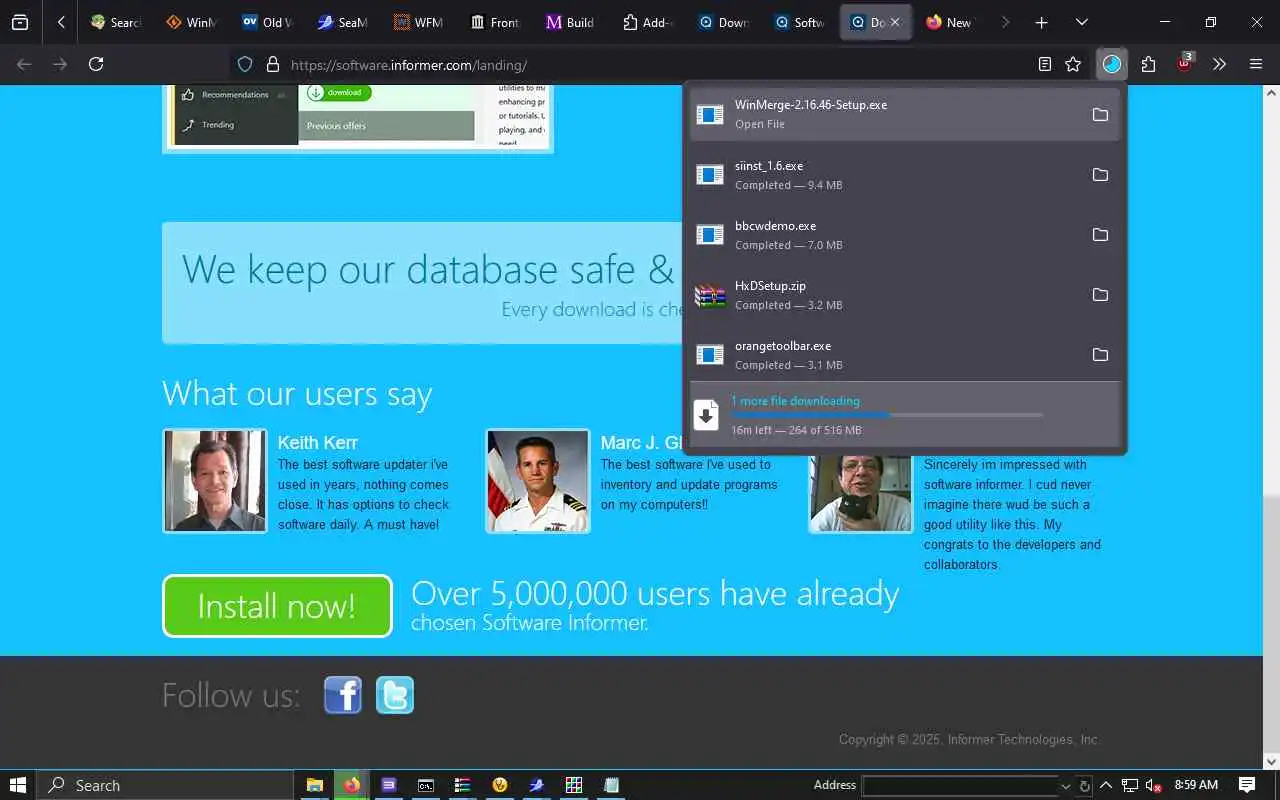Show hidden system tray icons

[1107, 785]
